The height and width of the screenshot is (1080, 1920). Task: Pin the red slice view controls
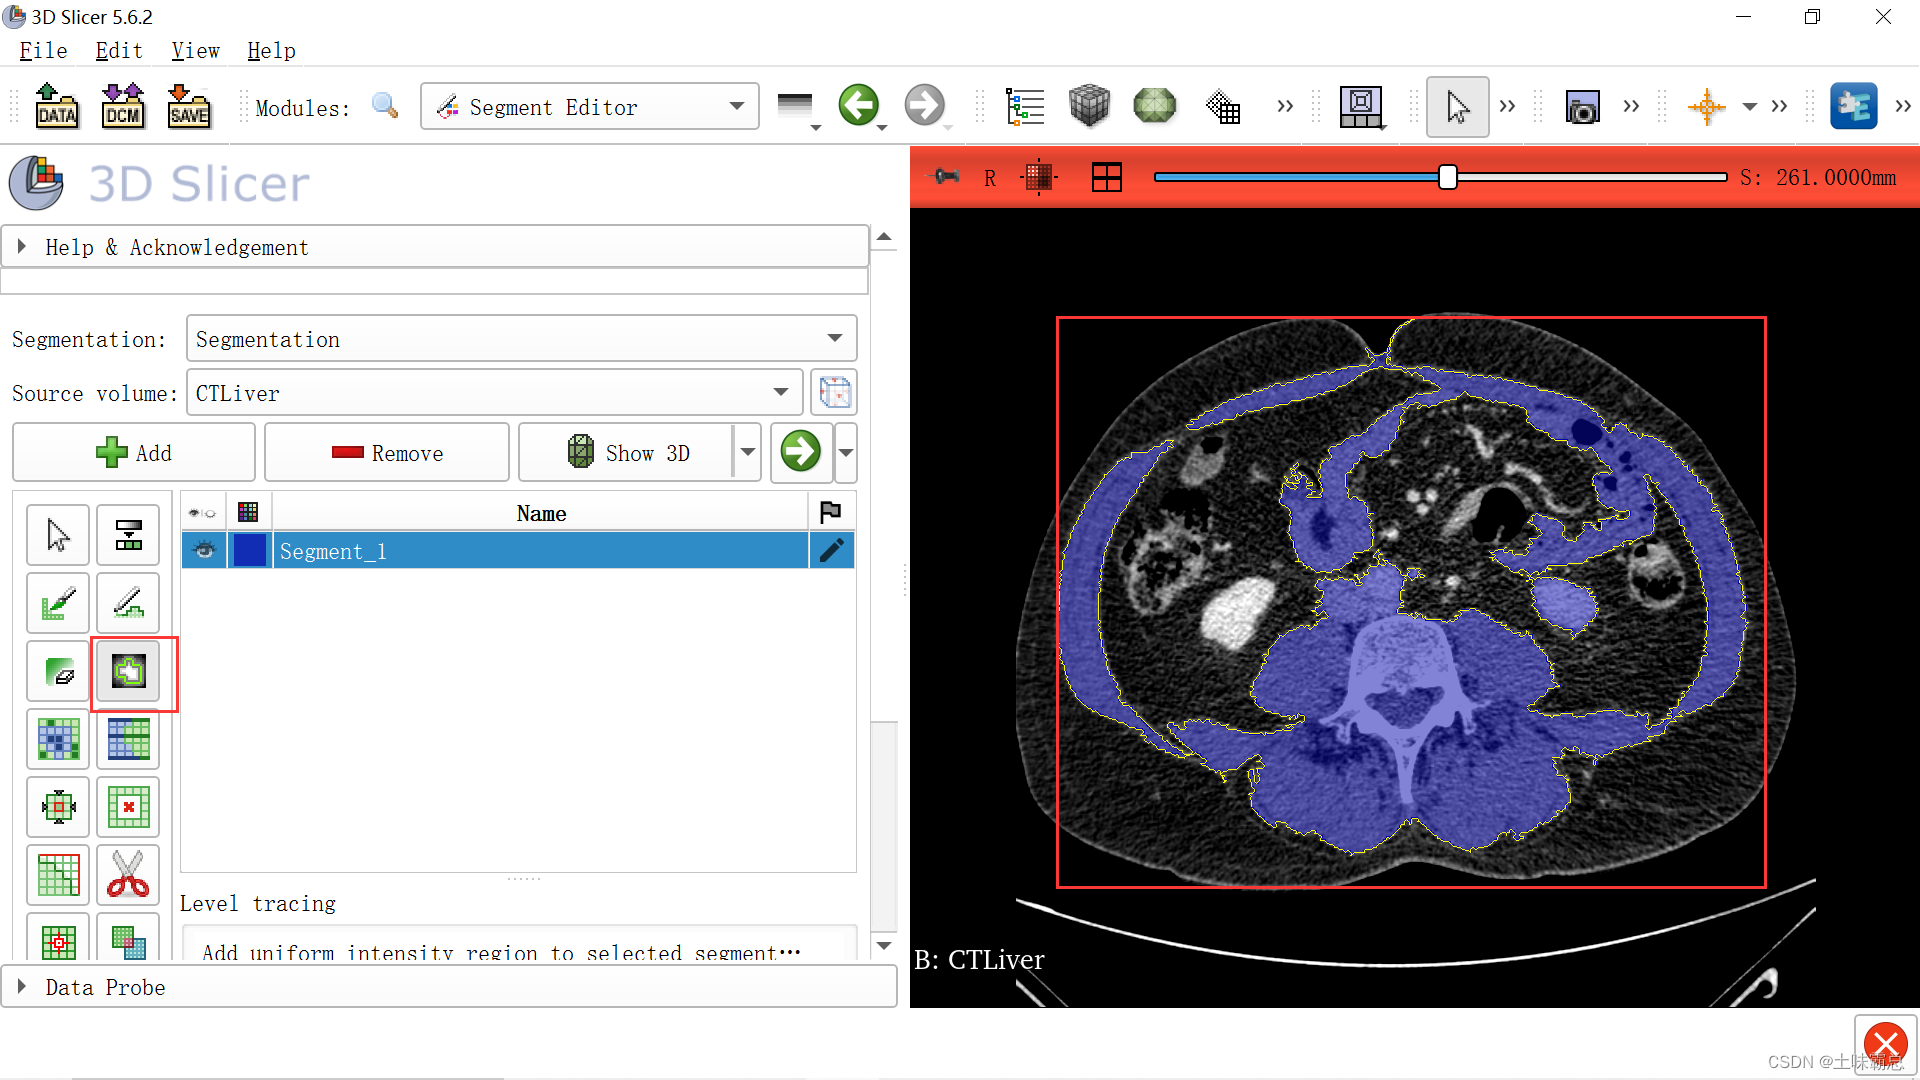(x=944, y=177)
